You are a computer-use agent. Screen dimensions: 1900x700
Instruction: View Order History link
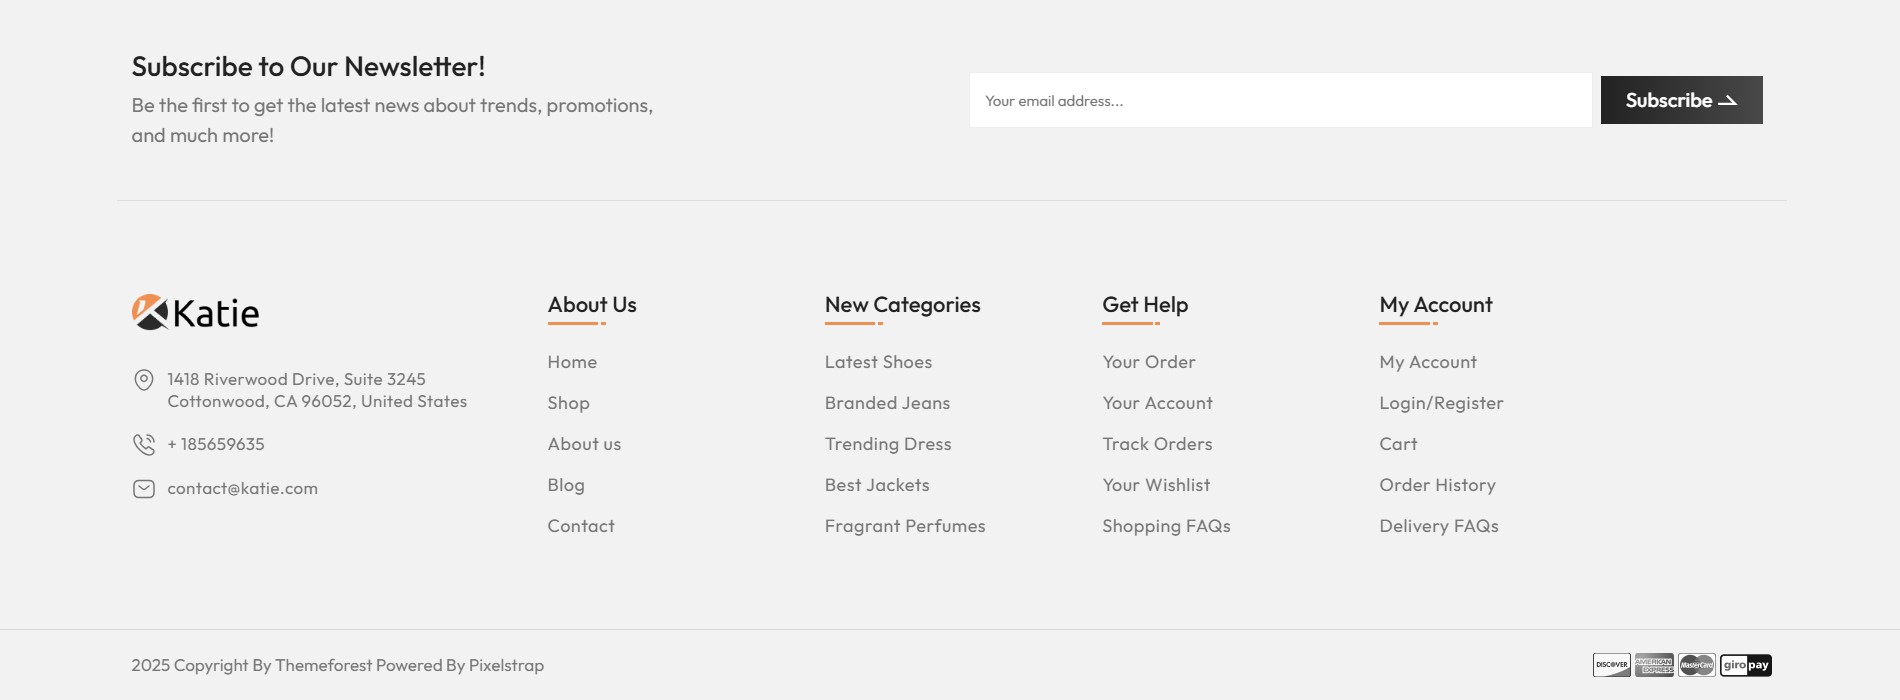(x=1437, y=485)
